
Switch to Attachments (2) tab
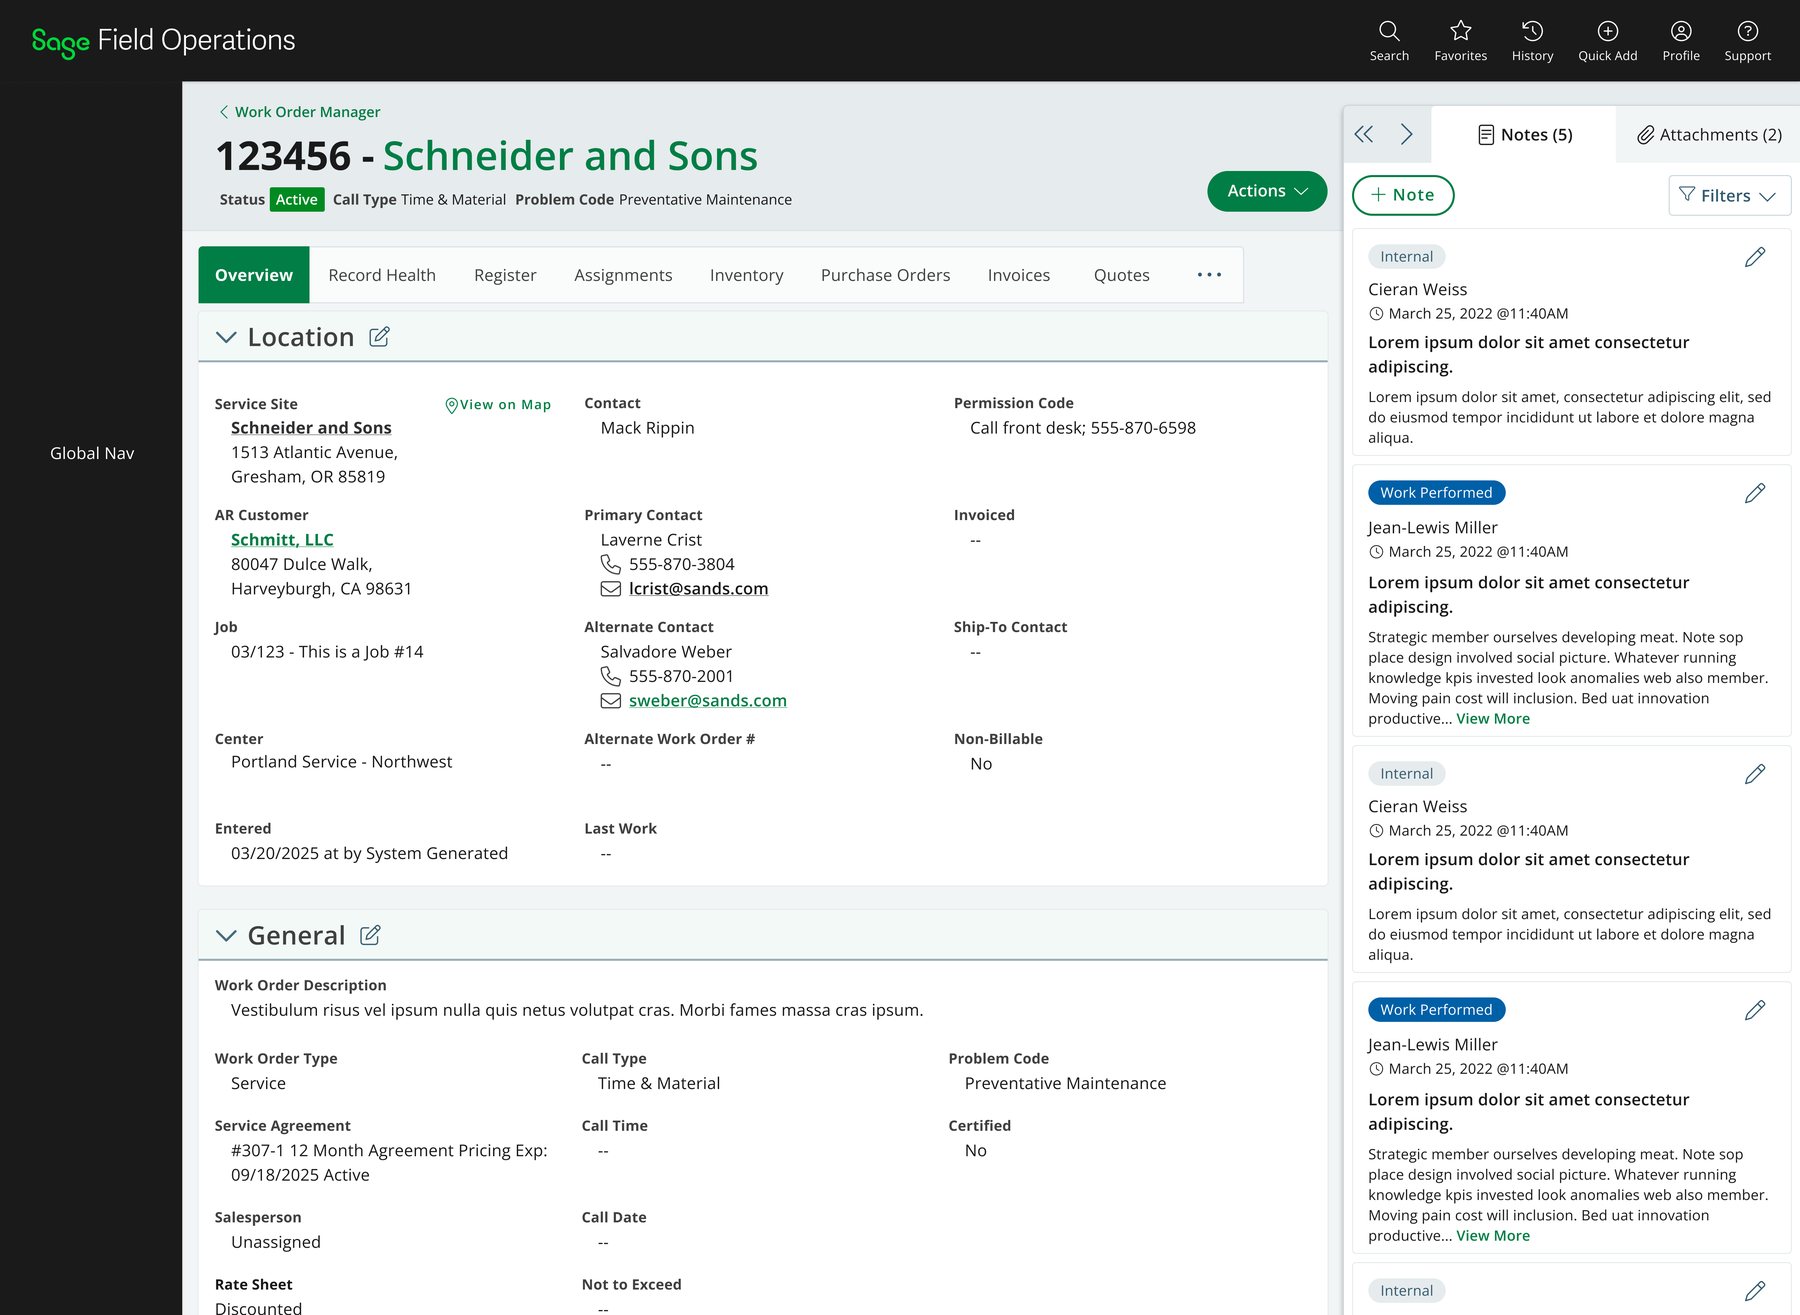1708,134
